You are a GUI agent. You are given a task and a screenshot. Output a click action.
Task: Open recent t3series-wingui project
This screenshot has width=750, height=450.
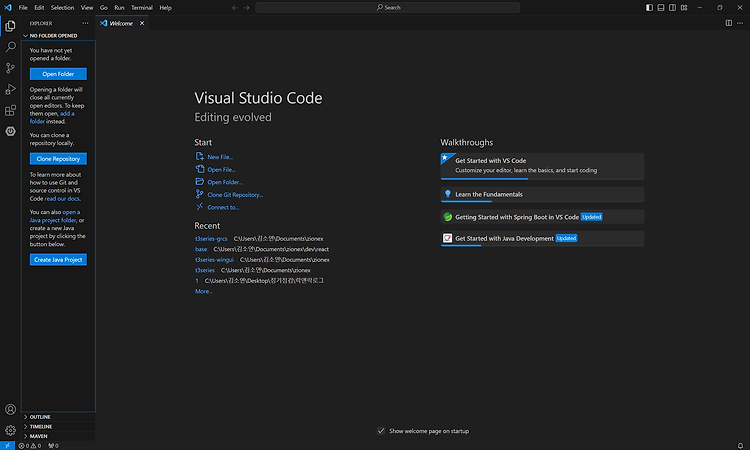pos(214,260)
